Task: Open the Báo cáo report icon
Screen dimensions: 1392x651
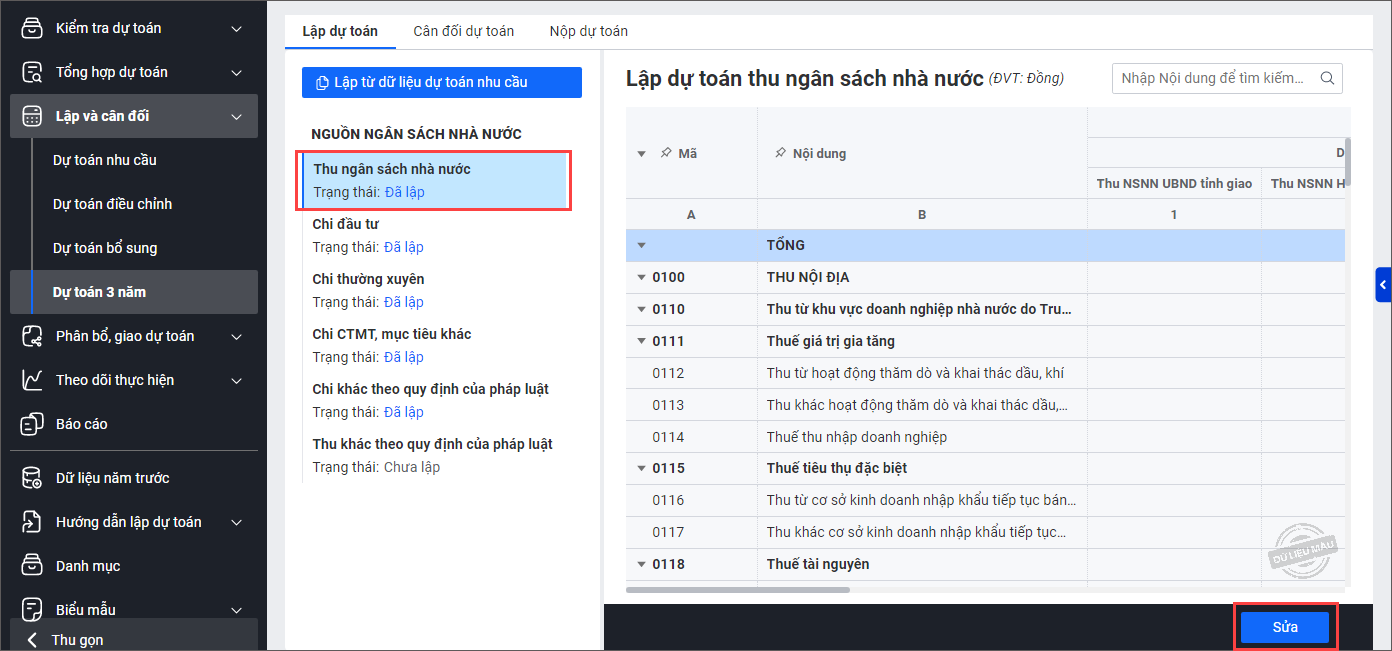Action: click(32, 424)
